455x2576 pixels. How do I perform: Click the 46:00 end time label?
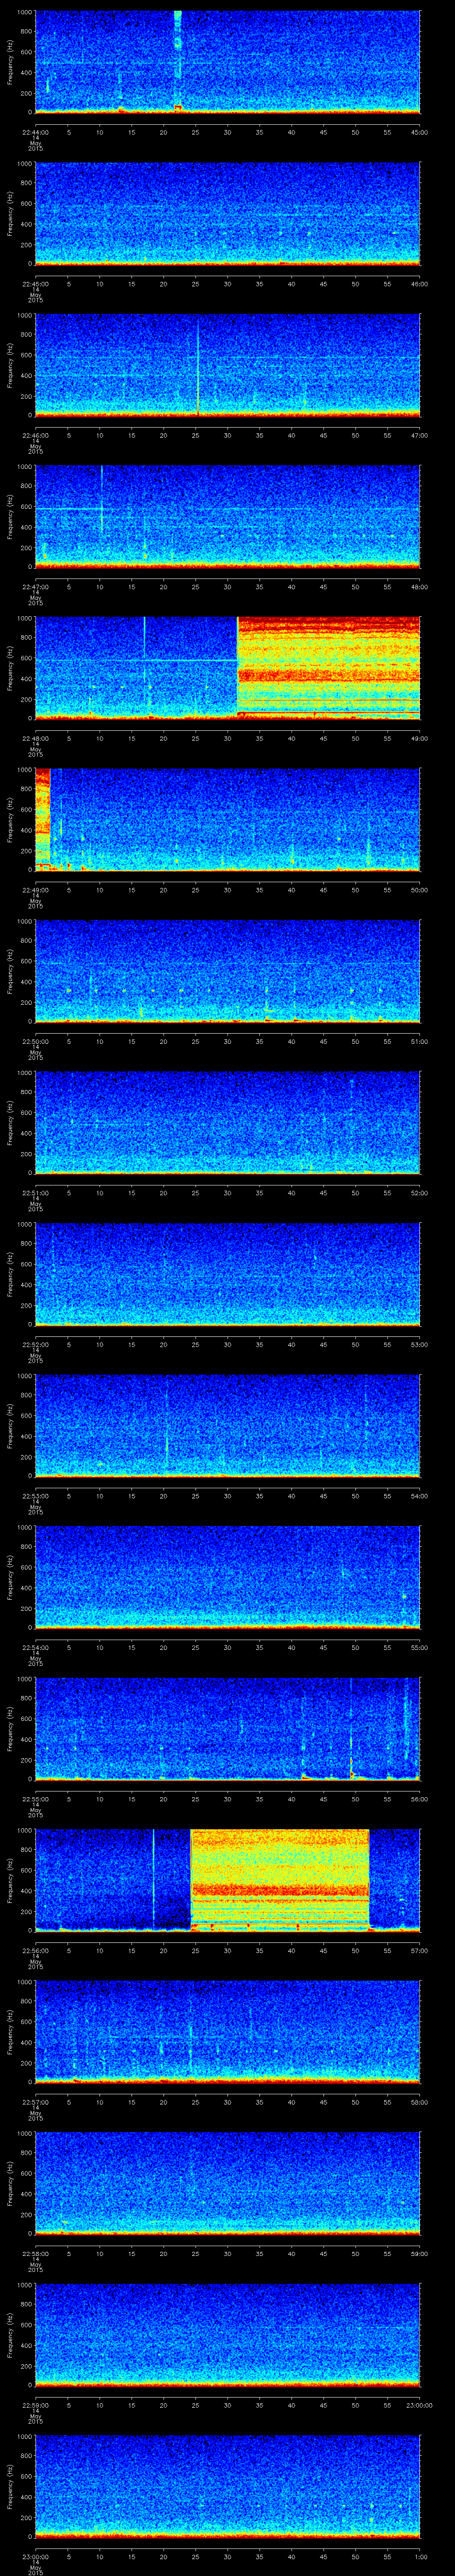coord(420,284)
